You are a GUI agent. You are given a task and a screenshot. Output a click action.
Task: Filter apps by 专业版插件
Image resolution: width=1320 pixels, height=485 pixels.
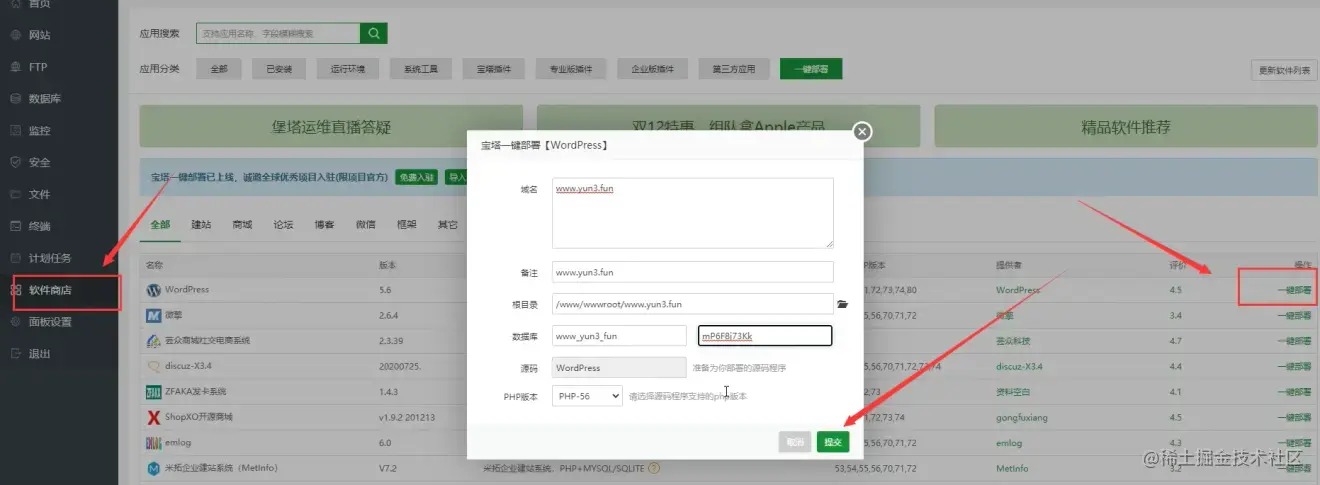point(571,69)
